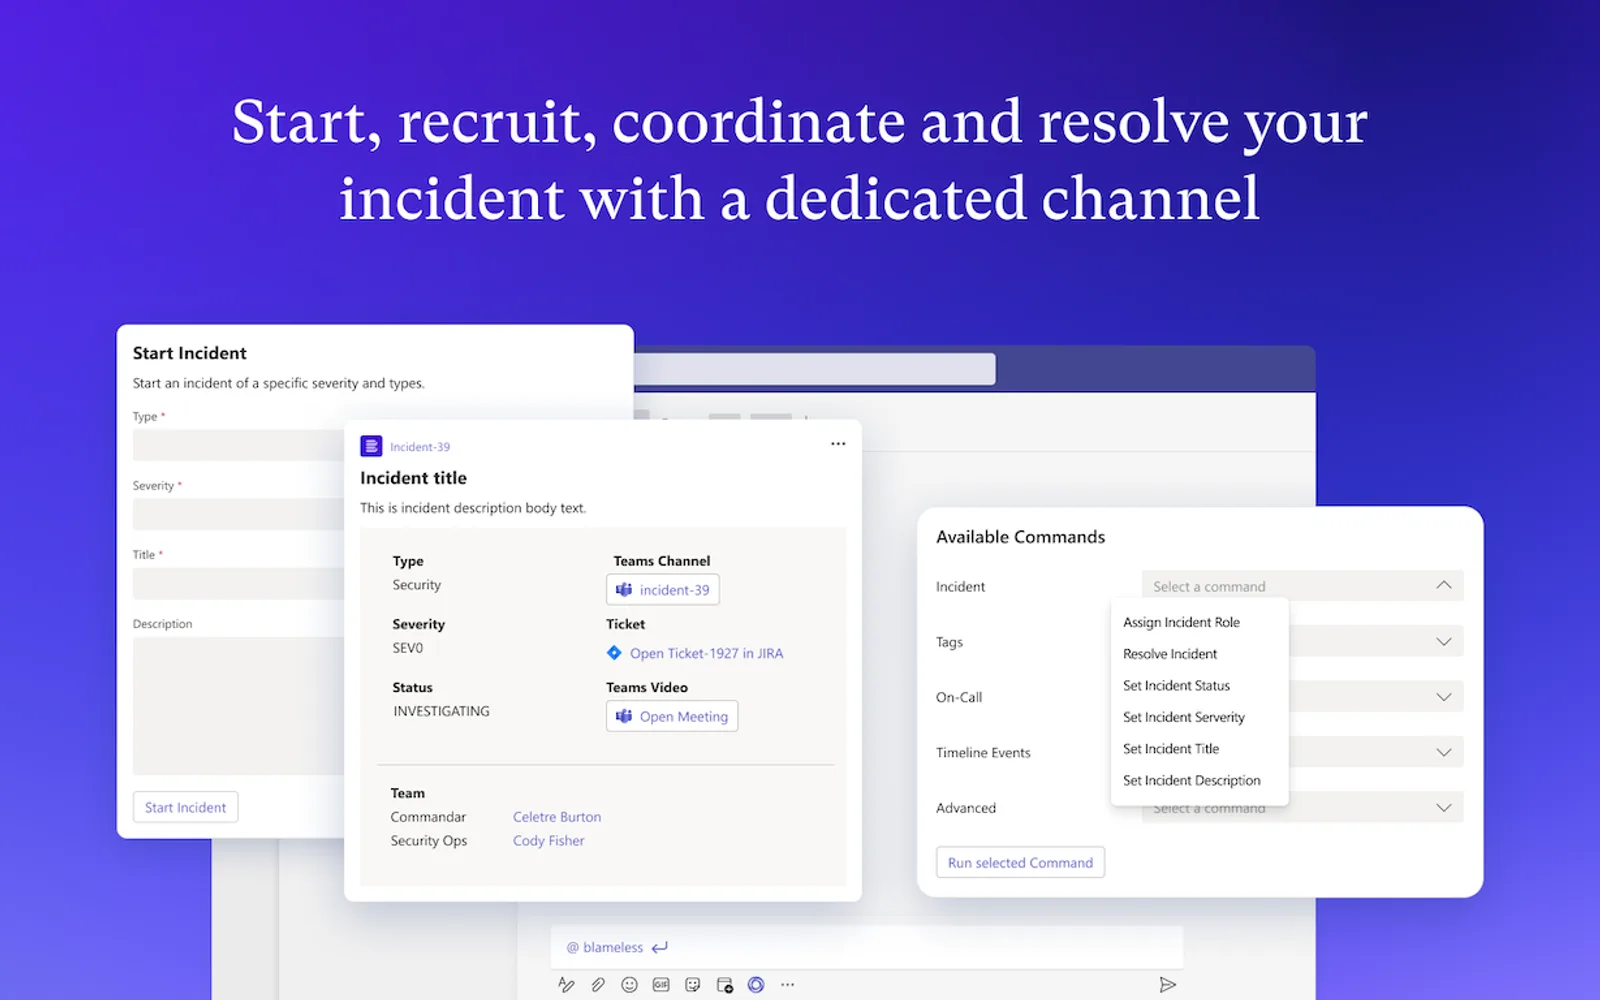Open the sticker icon in compose toolbar
Image resolution: width=1600 pixels, height=1000 pixels.
tap(692, 985)
